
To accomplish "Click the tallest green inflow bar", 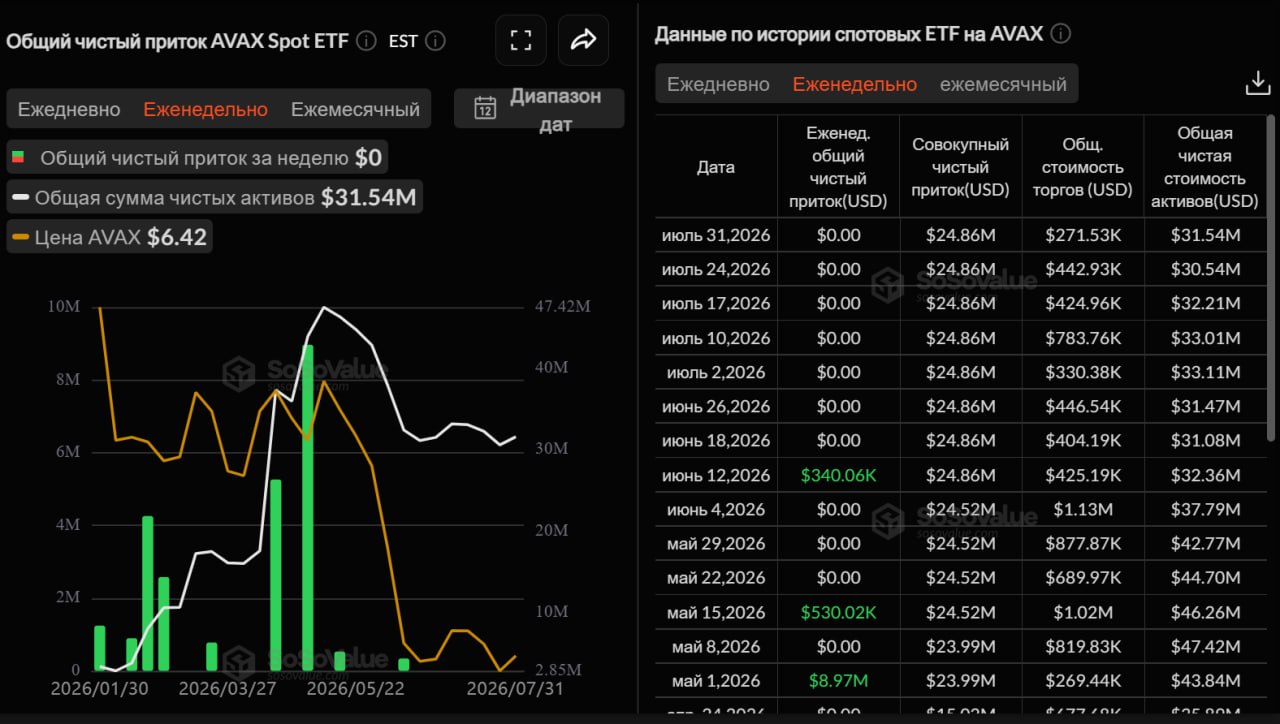I will (308, 508).
